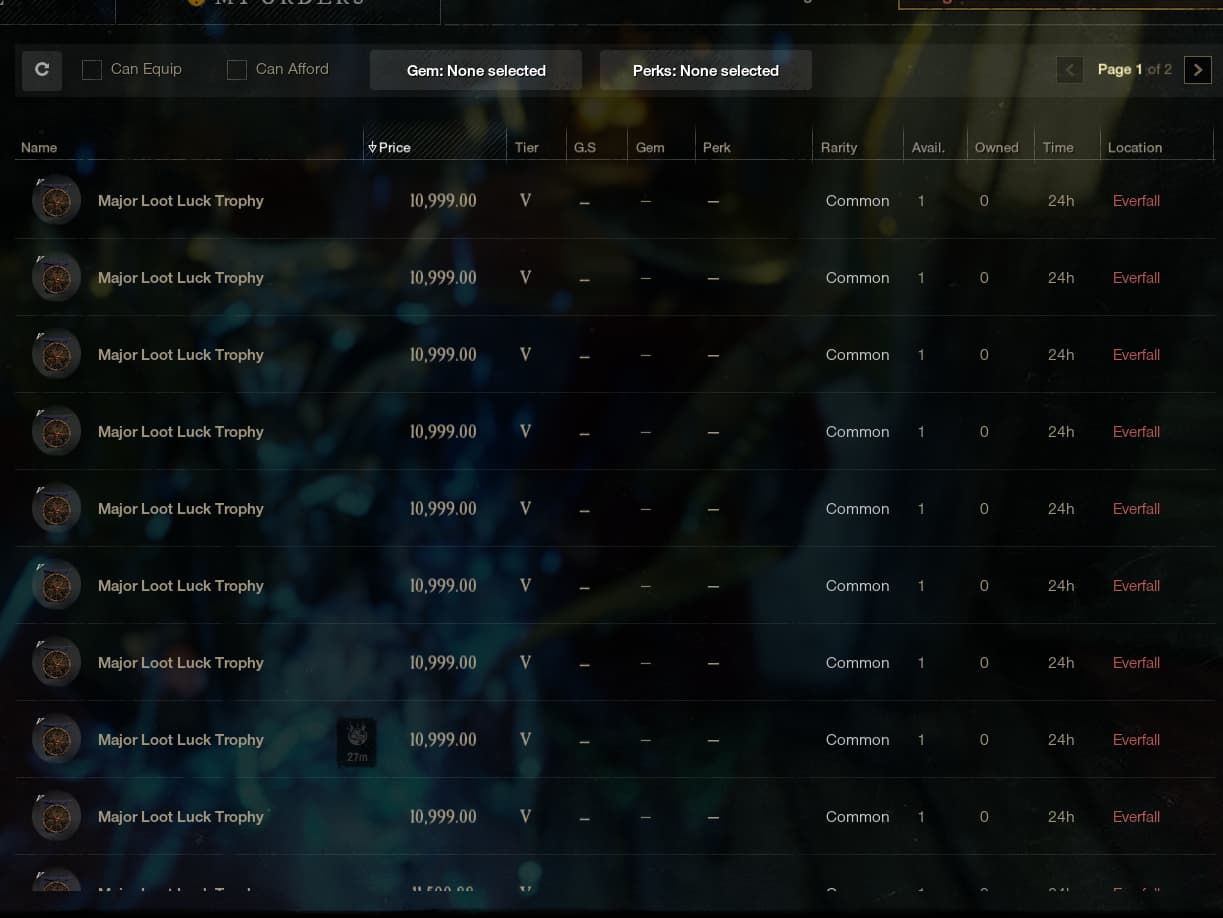Click Everfall location in the second listing
This screenshot has width=1223, height=918.
1136,278
